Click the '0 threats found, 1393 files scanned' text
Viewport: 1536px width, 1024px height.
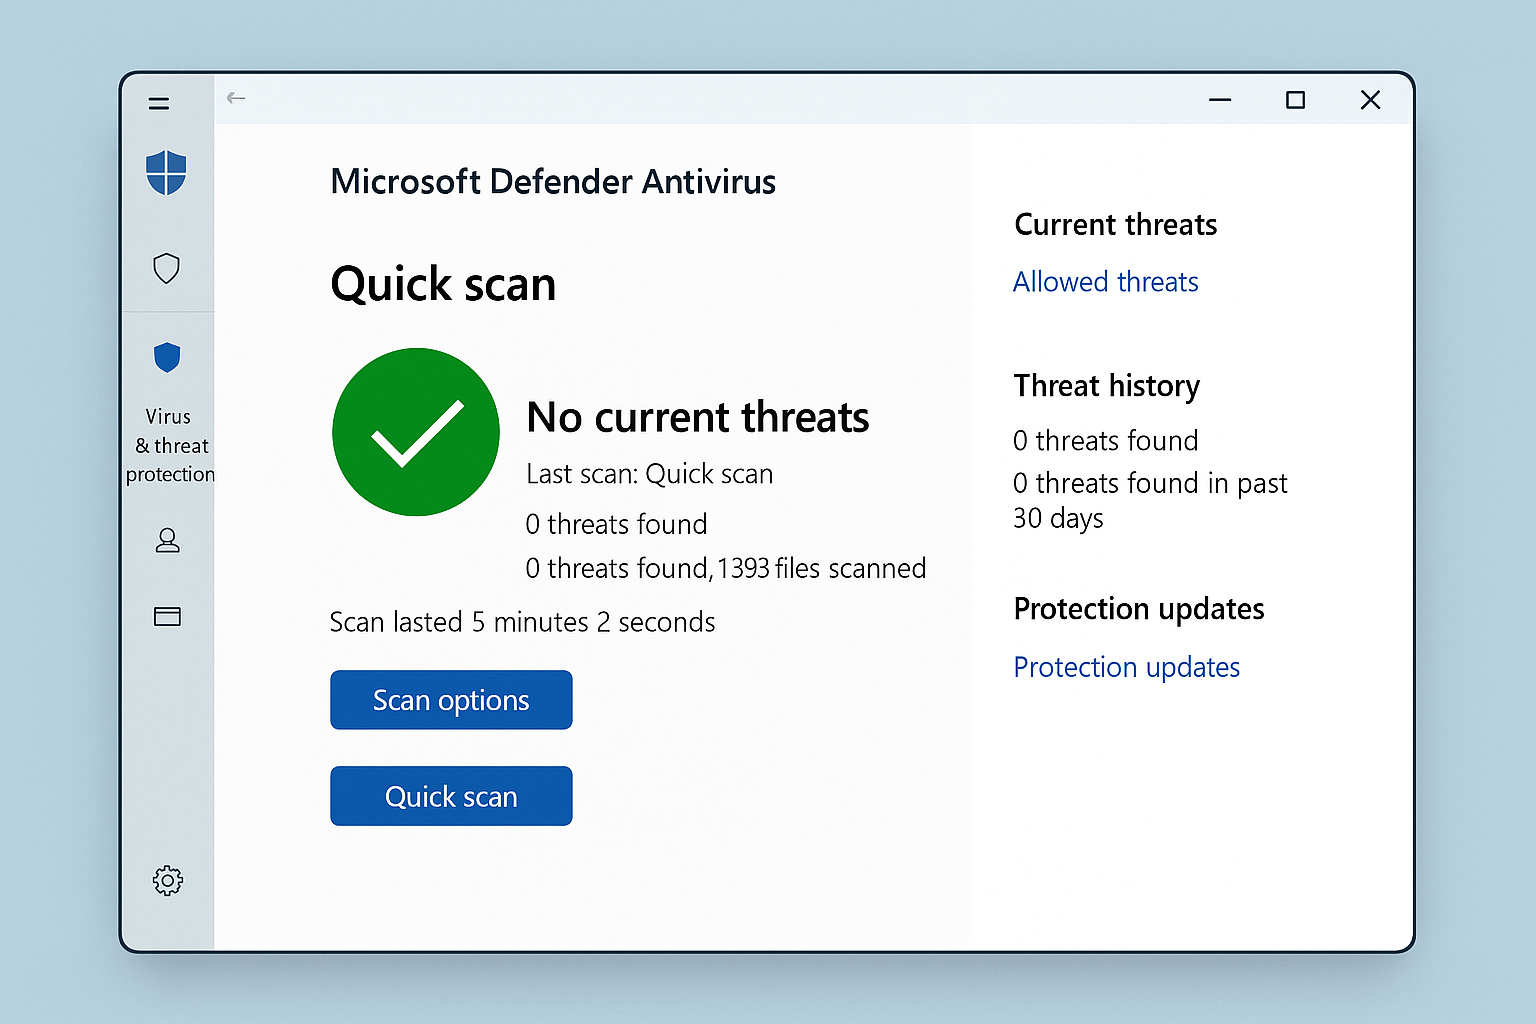coord(725,567)
